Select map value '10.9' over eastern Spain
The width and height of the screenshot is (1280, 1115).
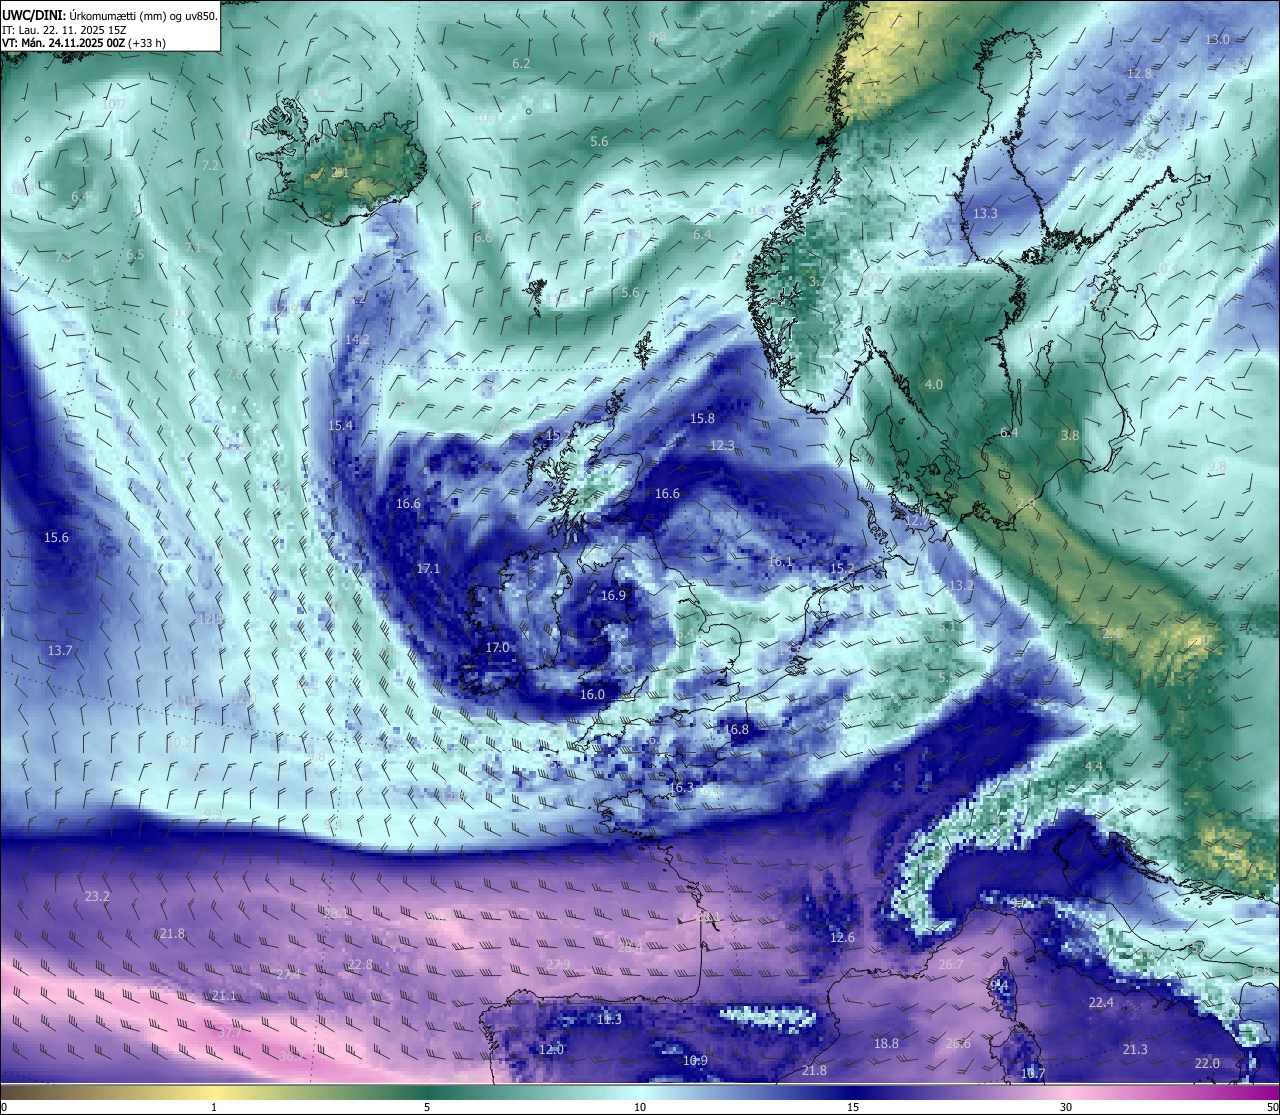(695, 1060)
